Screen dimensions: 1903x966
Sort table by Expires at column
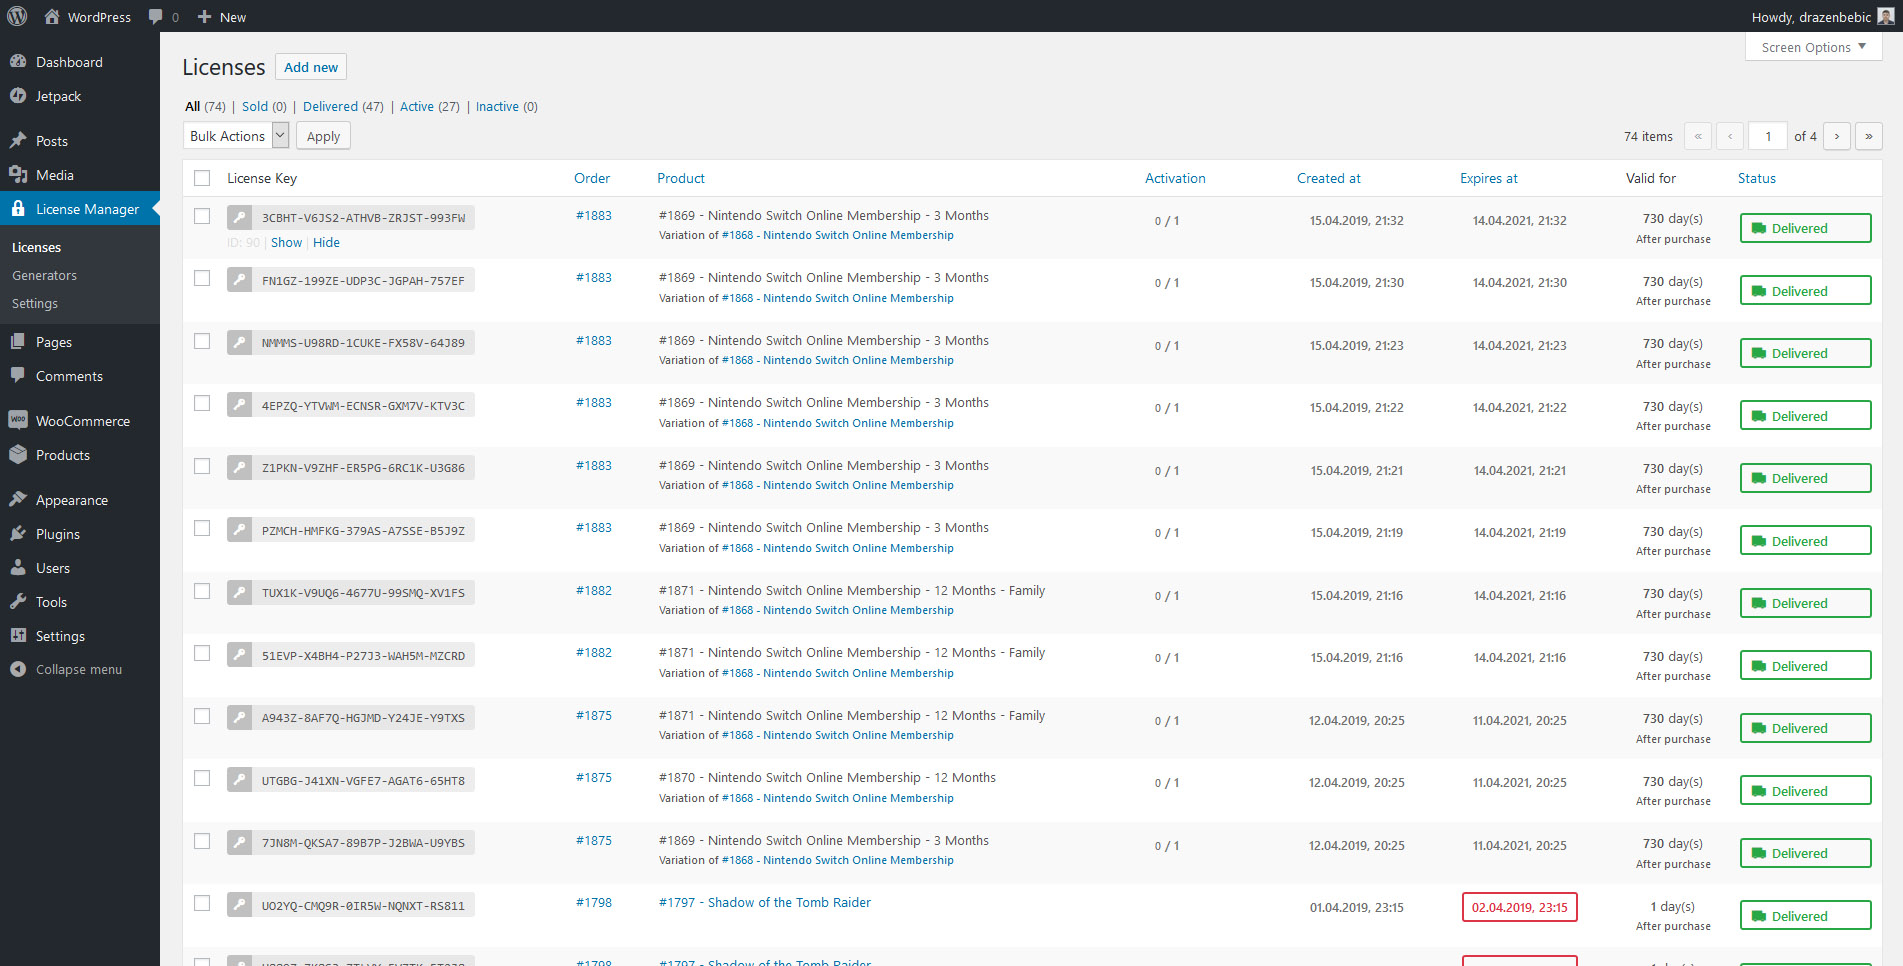tap(1488, 178)
